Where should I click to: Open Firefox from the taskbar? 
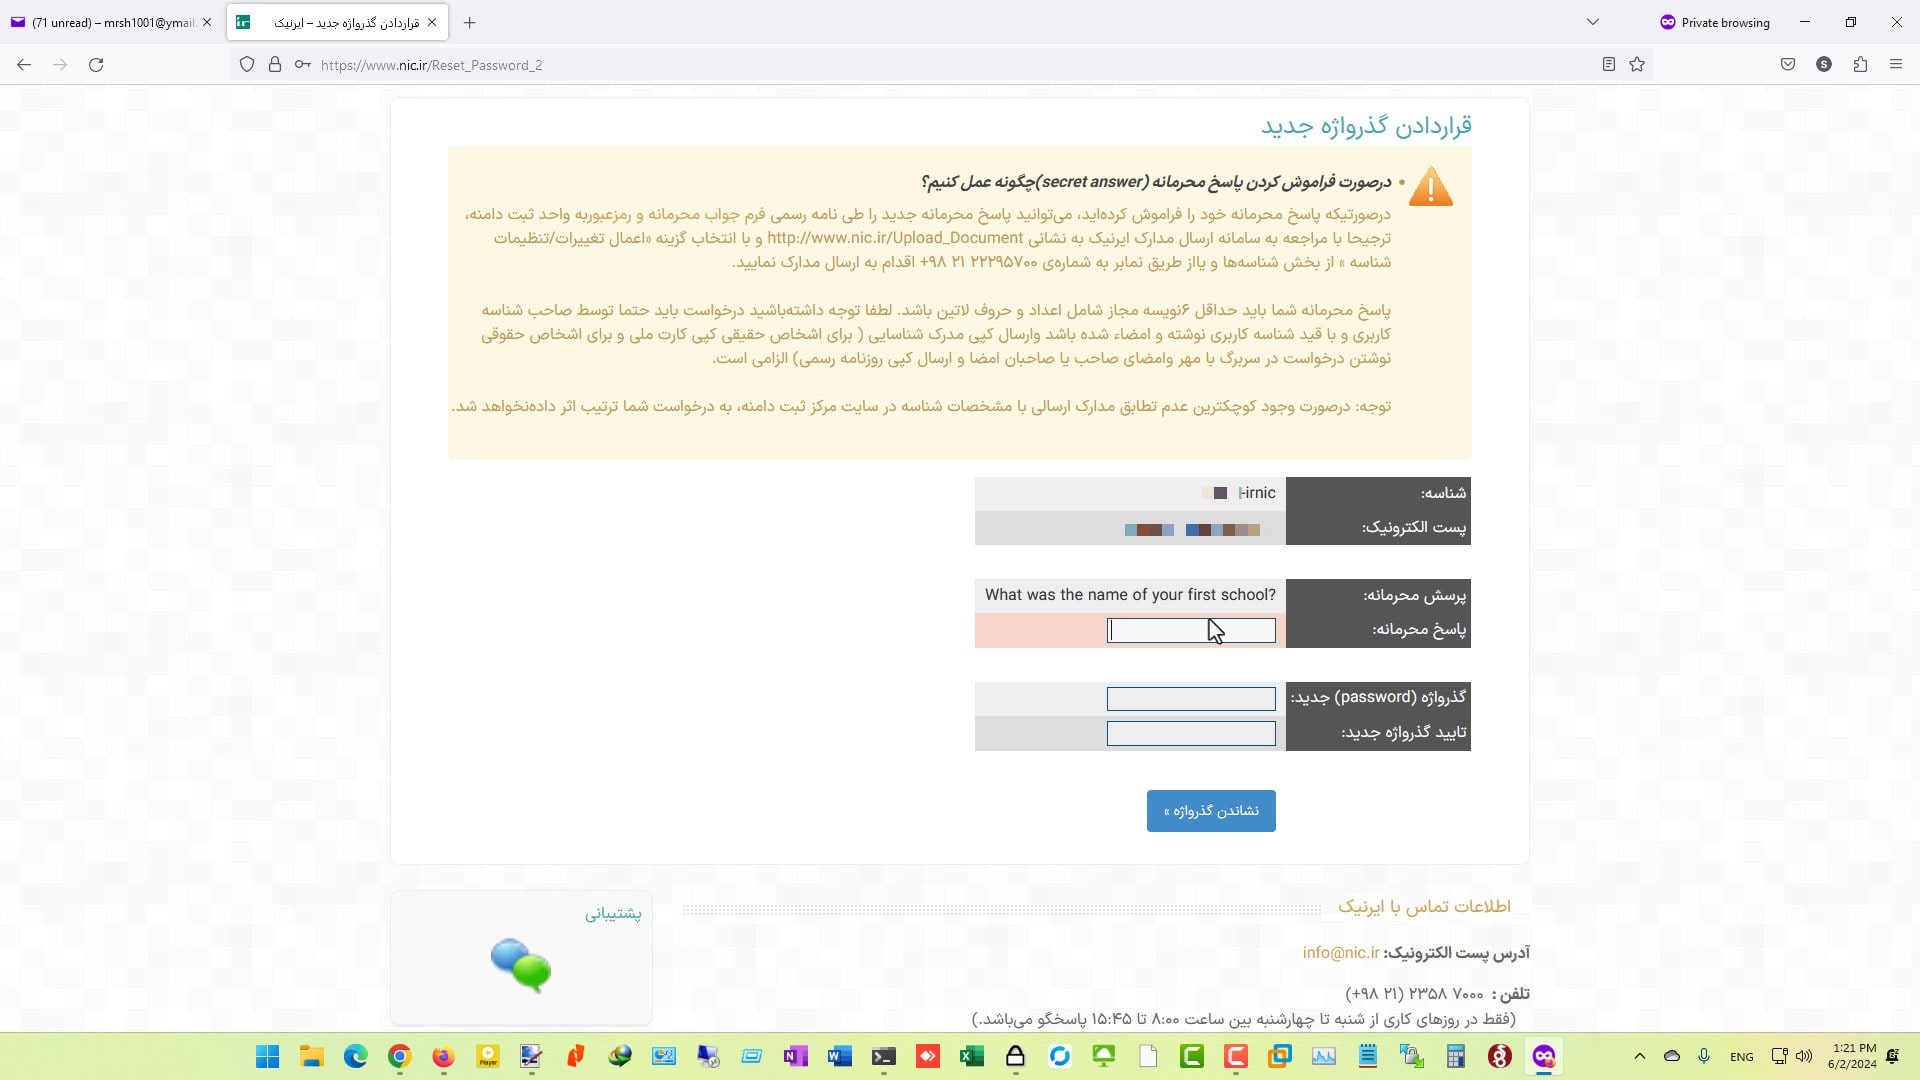pos(443,1057)
